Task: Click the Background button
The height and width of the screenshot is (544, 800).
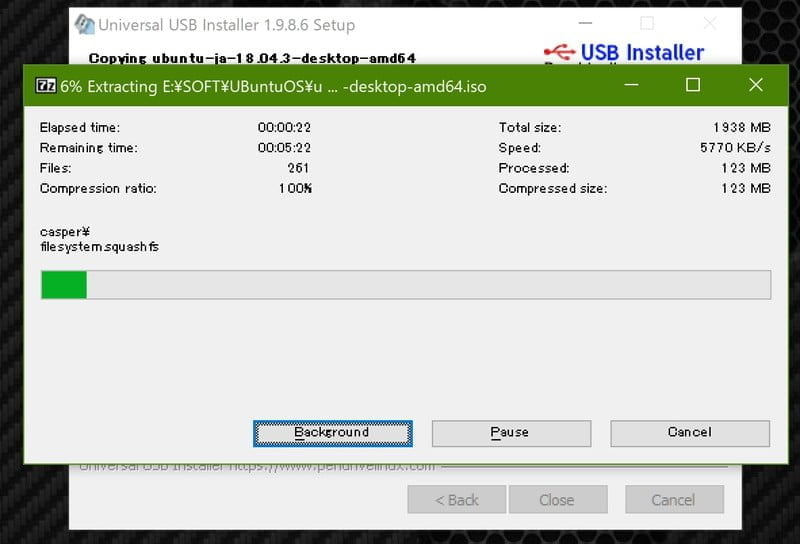Action: [x=333, y=433]
